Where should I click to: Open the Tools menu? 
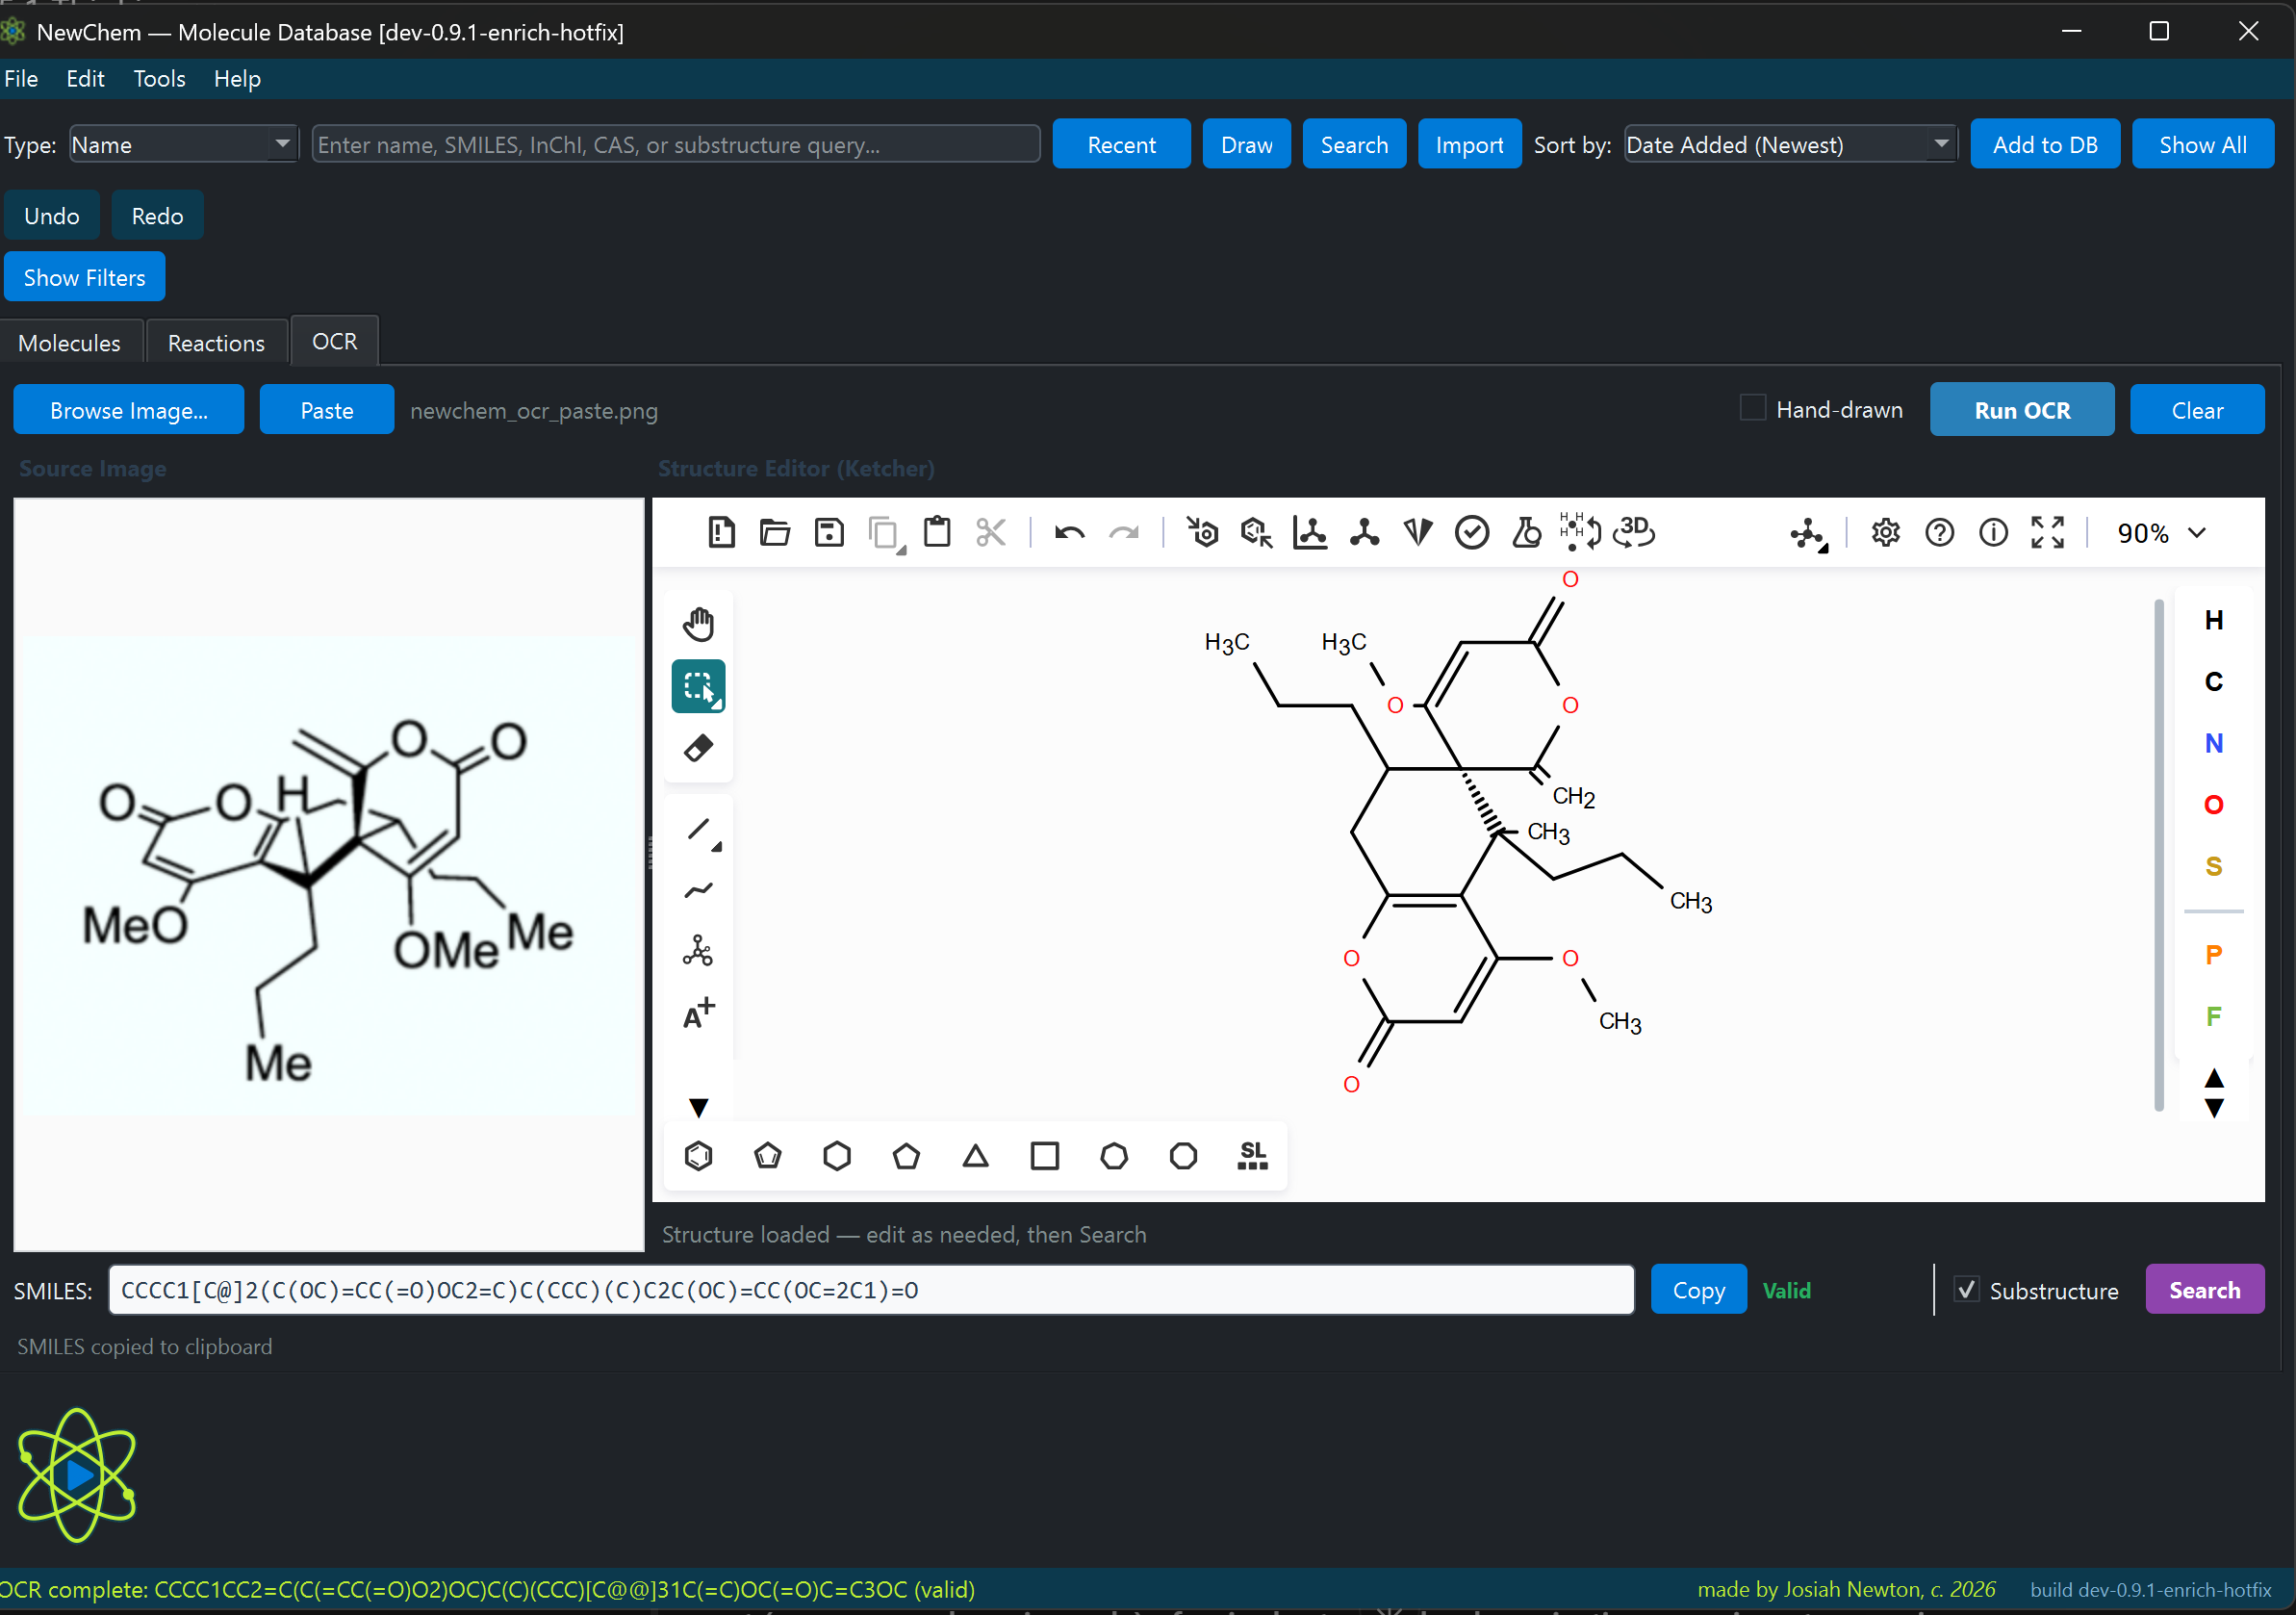tap(158, 78)
